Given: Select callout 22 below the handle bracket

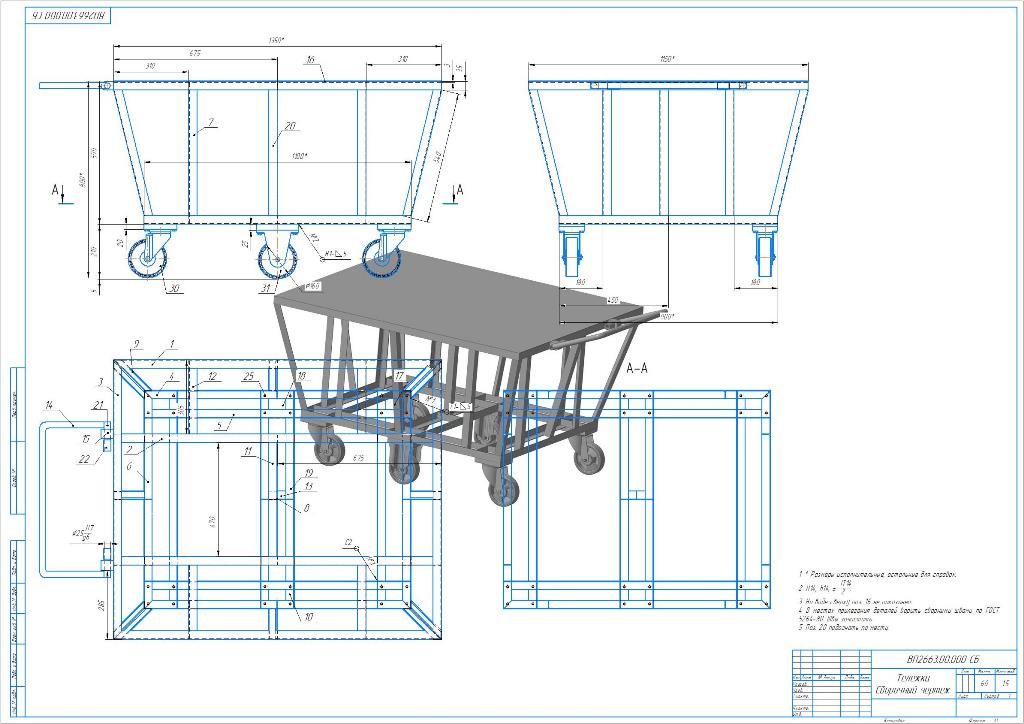Looking at the screenshot, I should 84,459.
